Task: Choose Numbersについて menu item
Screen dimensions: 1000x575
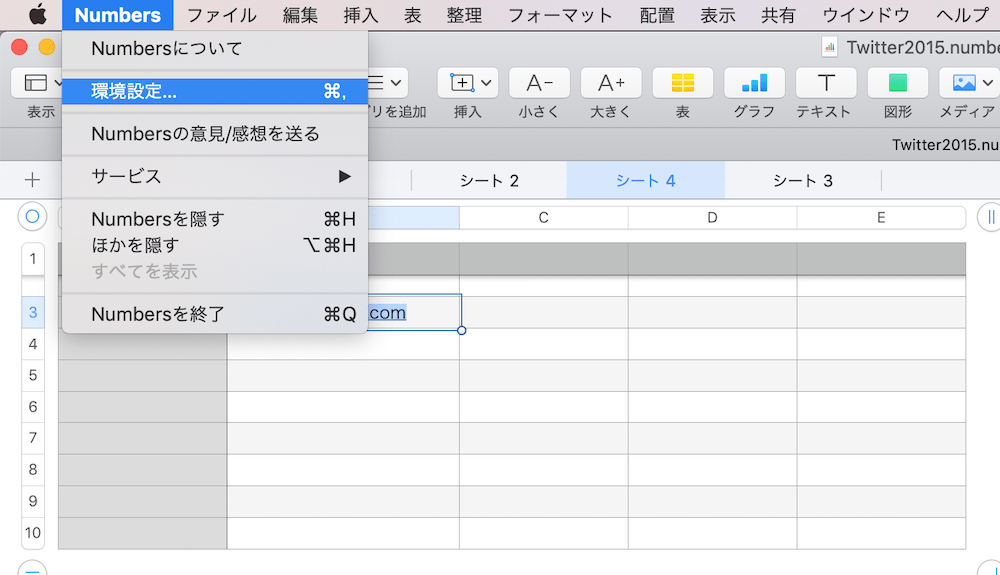Action: 215,48
